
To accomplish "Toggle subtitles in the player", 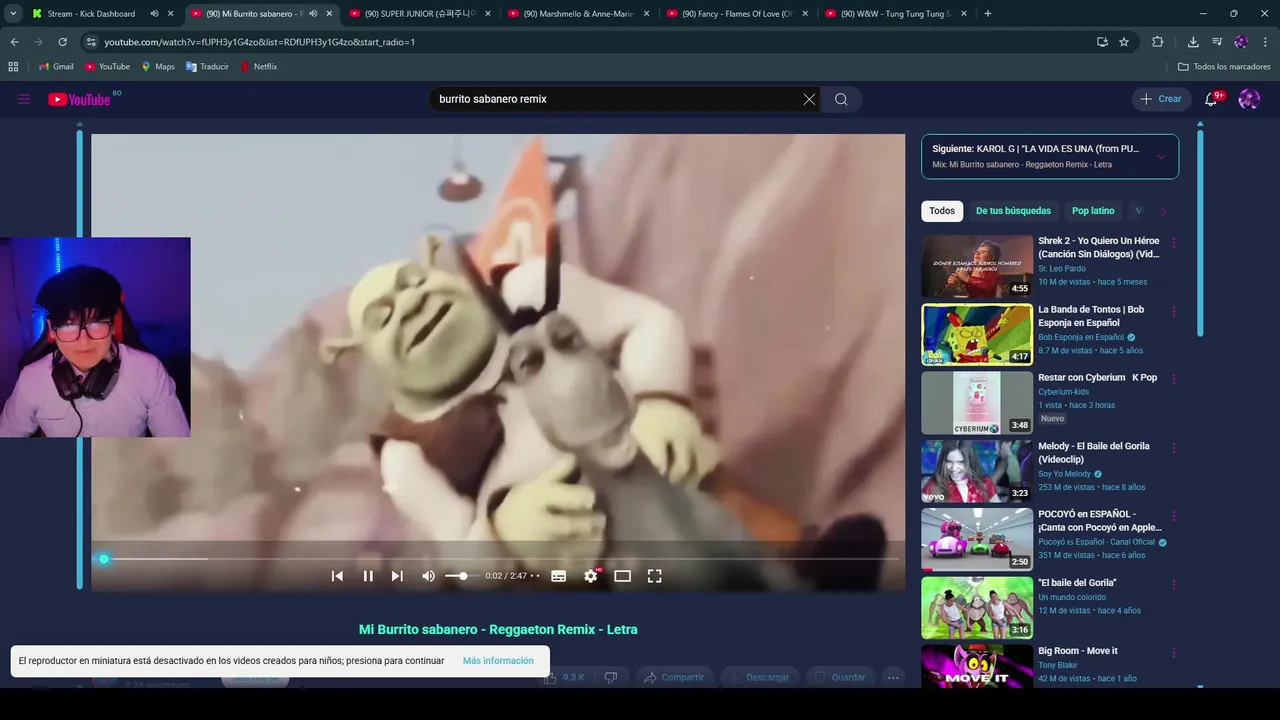I will tap(559, 576).
